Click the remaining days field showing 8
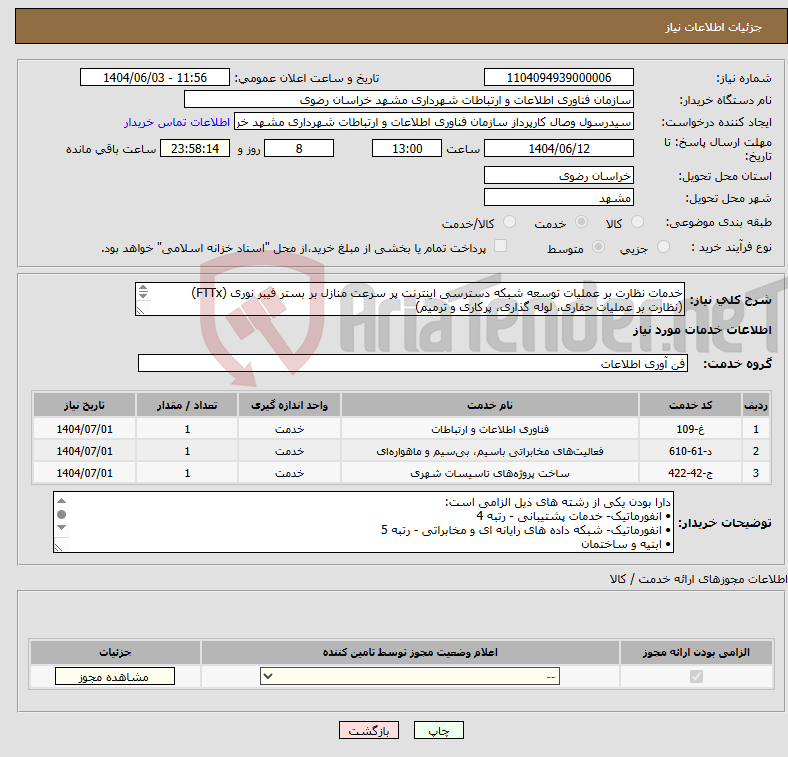Image resolution: width=788 pixels, height=757 pixels. click(299, 149)
